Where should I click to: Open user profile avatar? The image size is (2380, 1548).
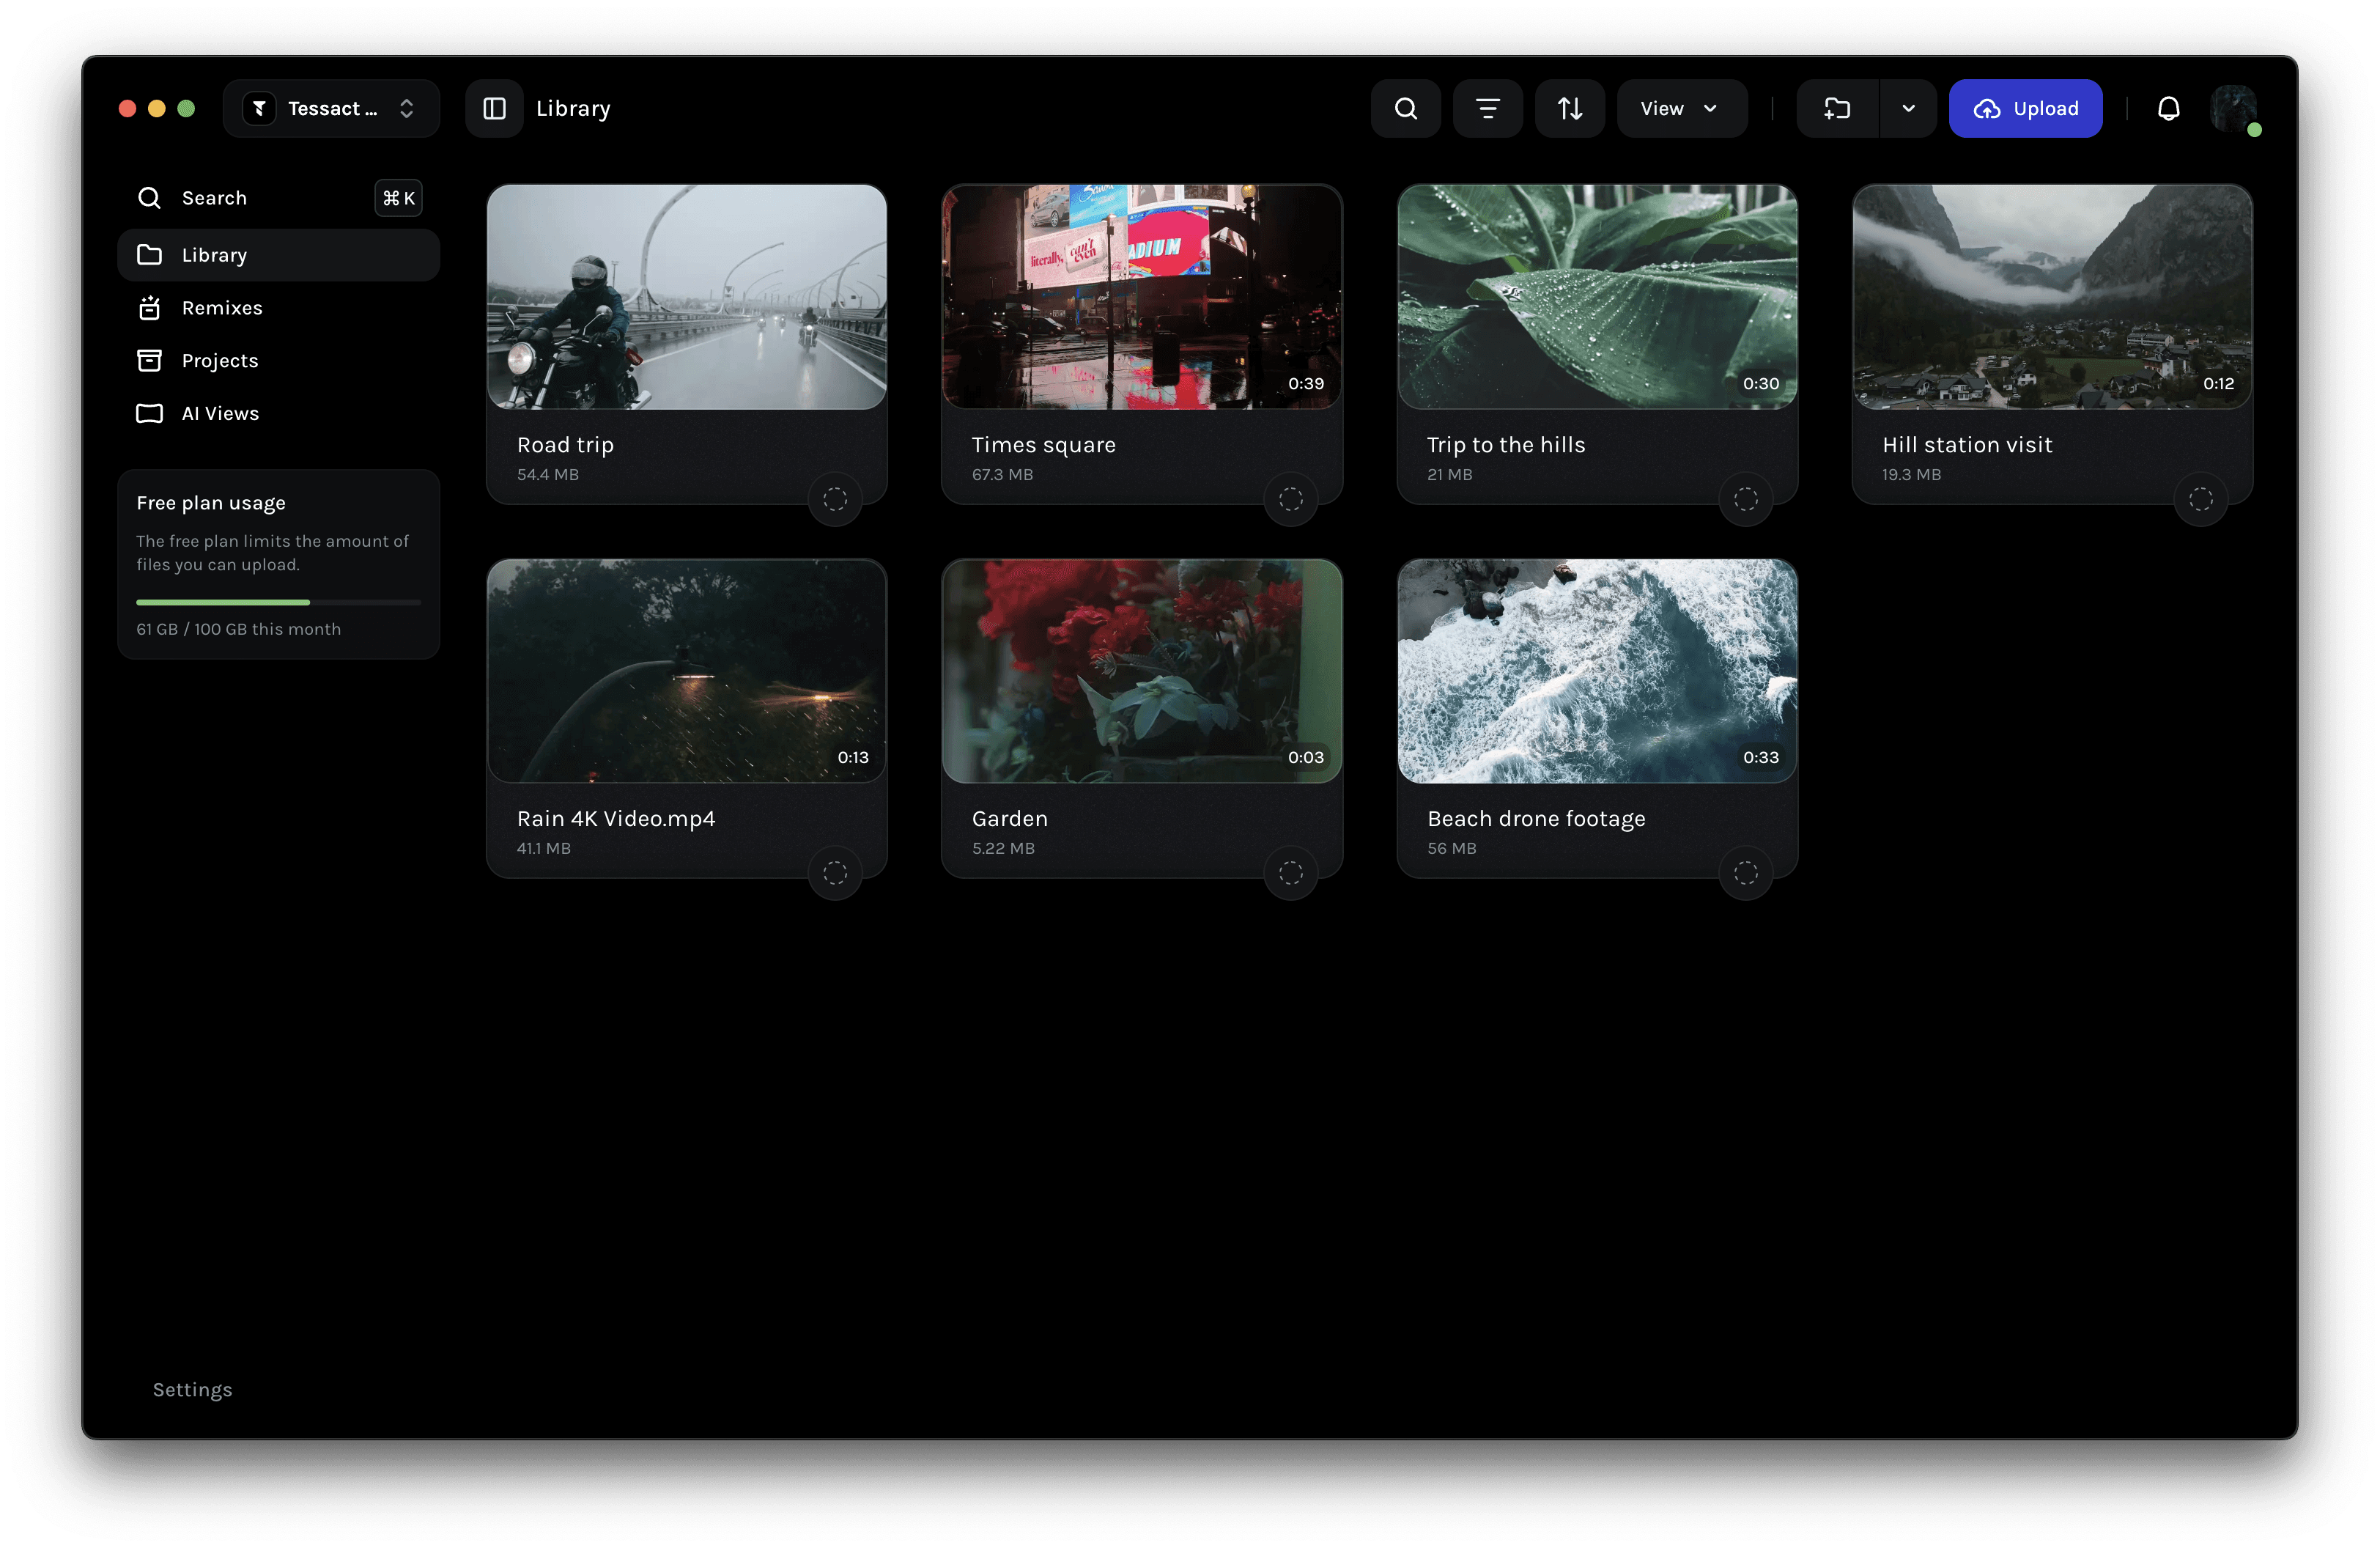(x=2233, y=108)
